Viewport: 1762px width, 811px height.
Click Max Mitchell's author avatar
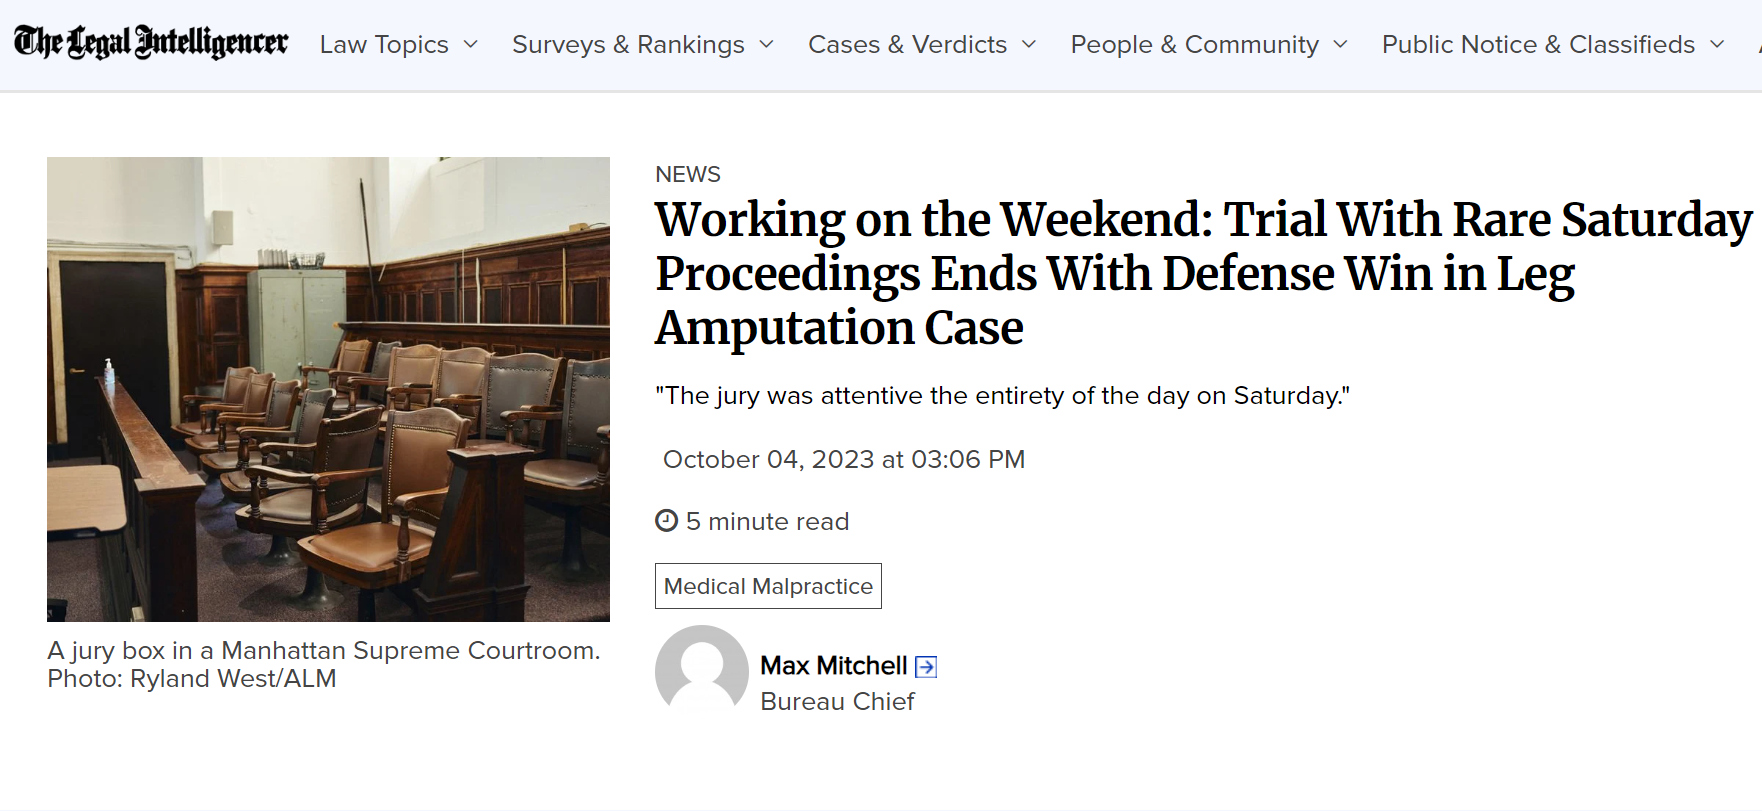(x=701, y=670)
